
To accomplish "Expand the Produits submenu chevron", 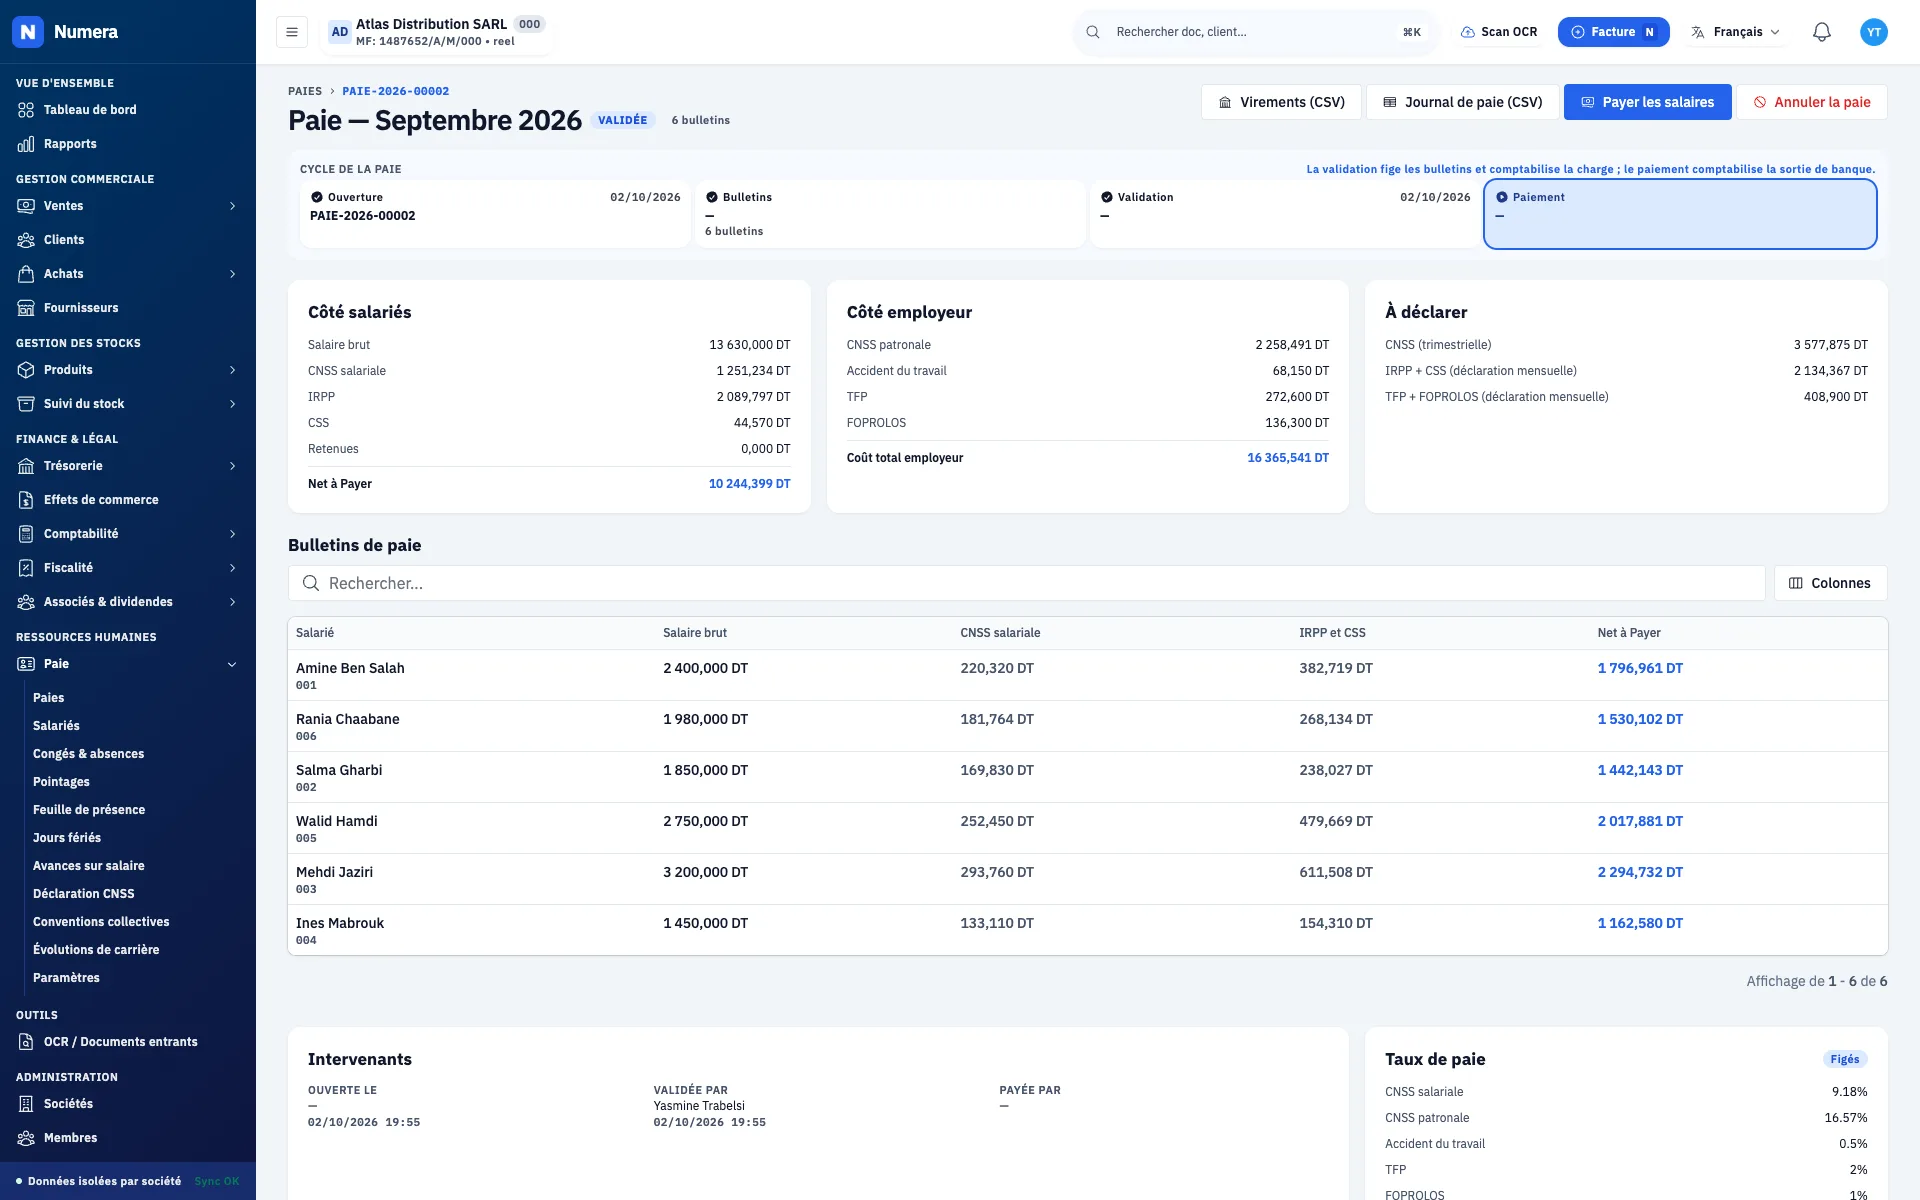I will [232, 370].
